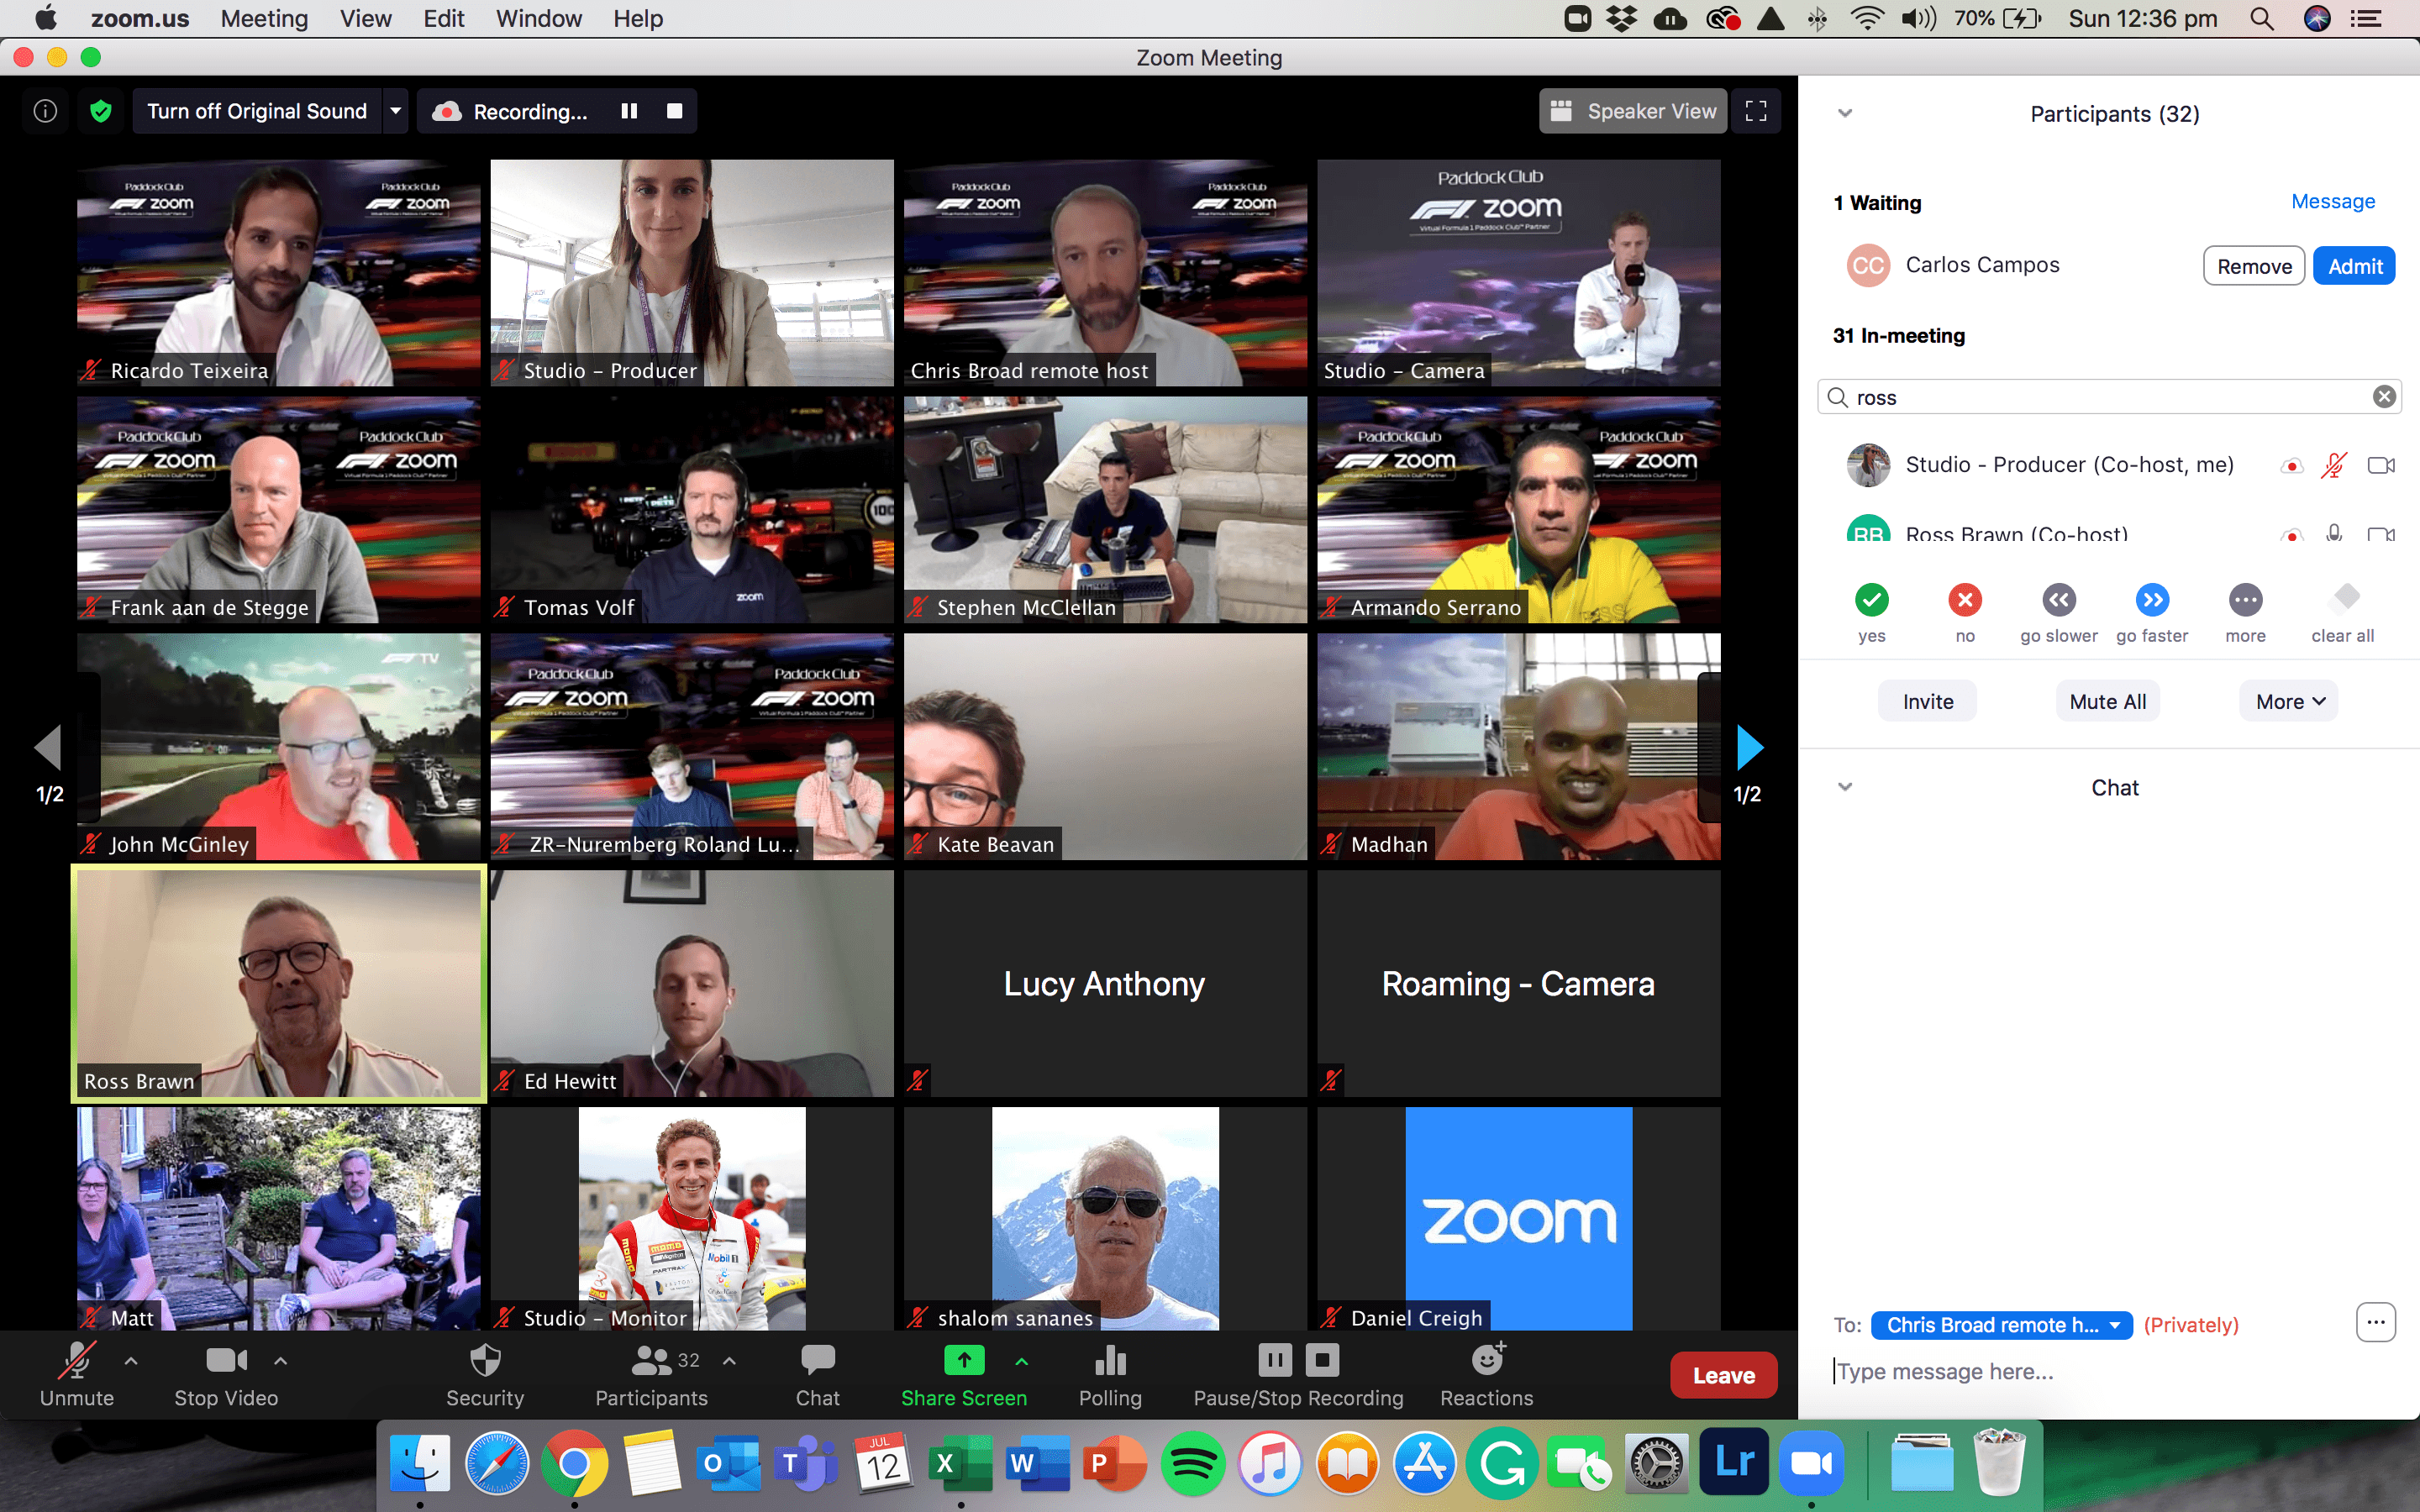This screenshot has width=2420, height=1512.
Task: Open audio options arrow beside Unmute
Action: click(x=131, y=1361)
